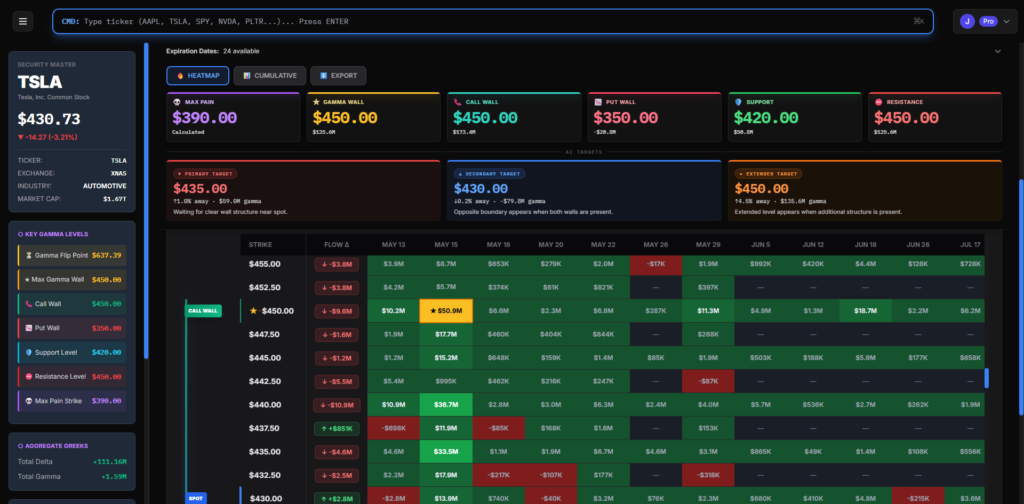Open the hamburger menu
The height and width of the screenshot is (504, 1024).
coord(23,22)
